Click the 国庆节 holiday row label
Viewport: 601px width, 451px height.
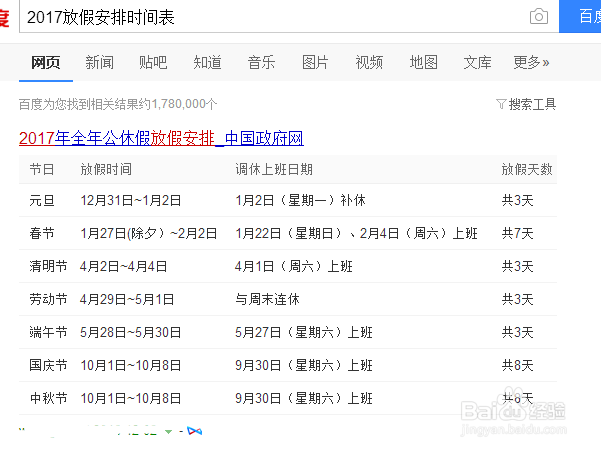pyautogui.click(x=48, y=365)
